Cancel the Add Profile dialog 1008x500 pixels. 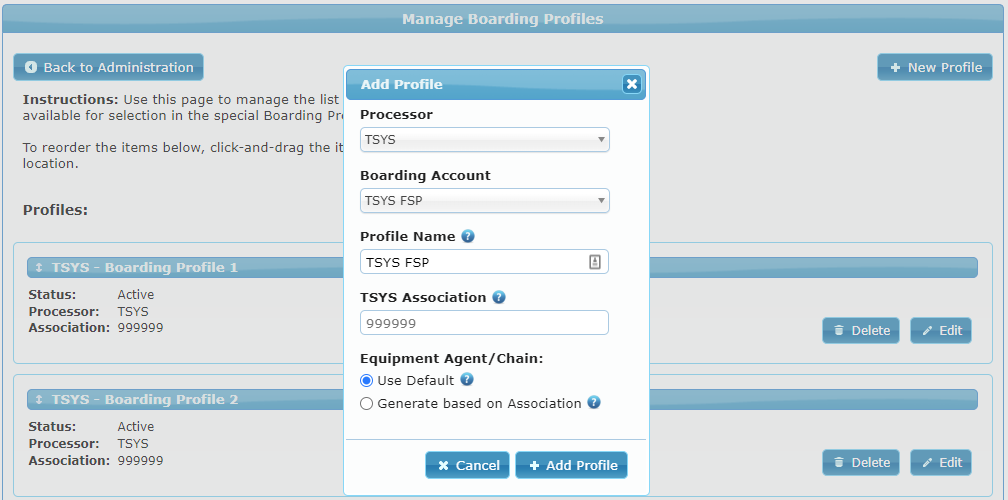point(467,465)
